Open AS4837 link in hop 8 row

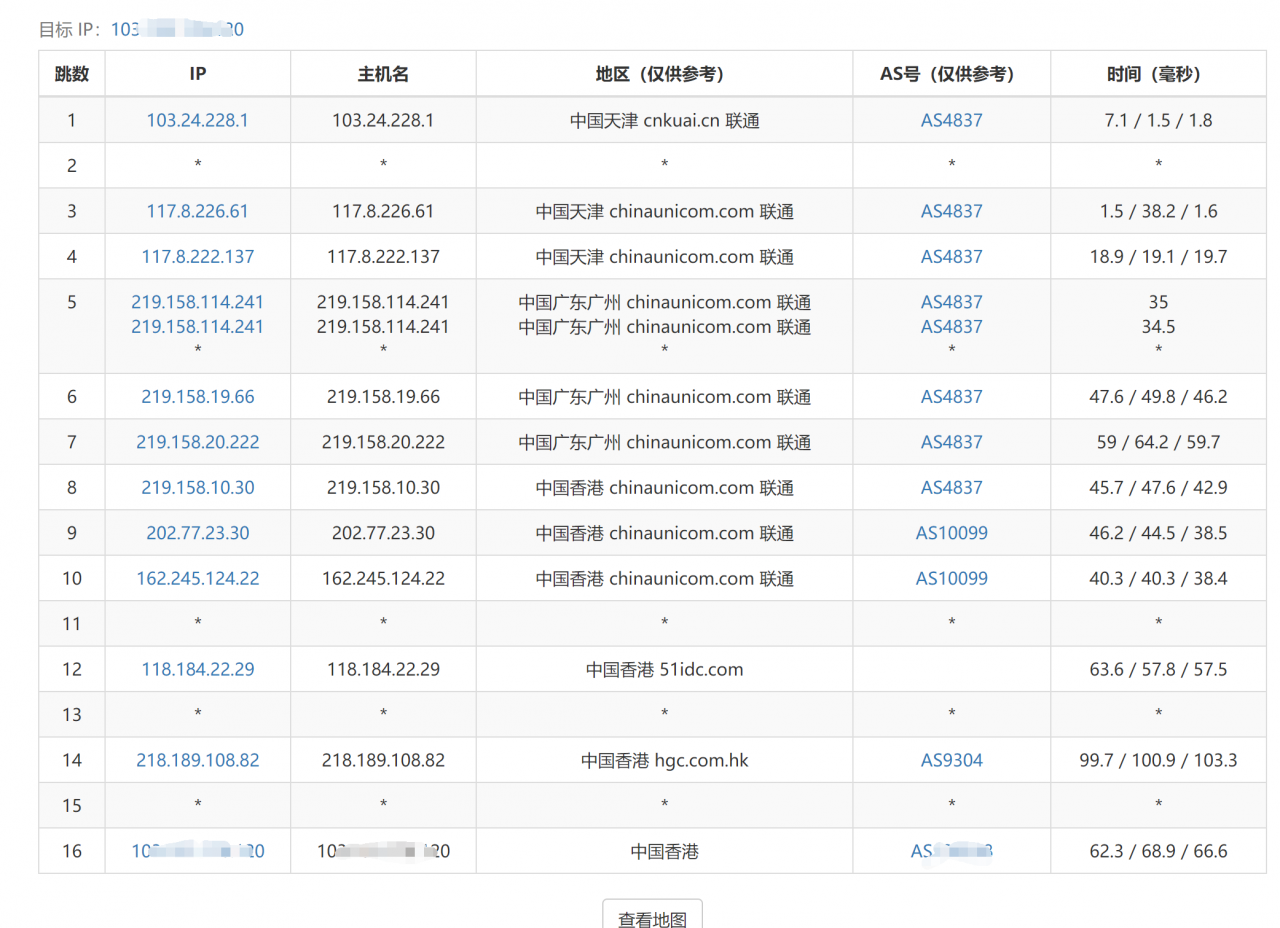[951, 488]
